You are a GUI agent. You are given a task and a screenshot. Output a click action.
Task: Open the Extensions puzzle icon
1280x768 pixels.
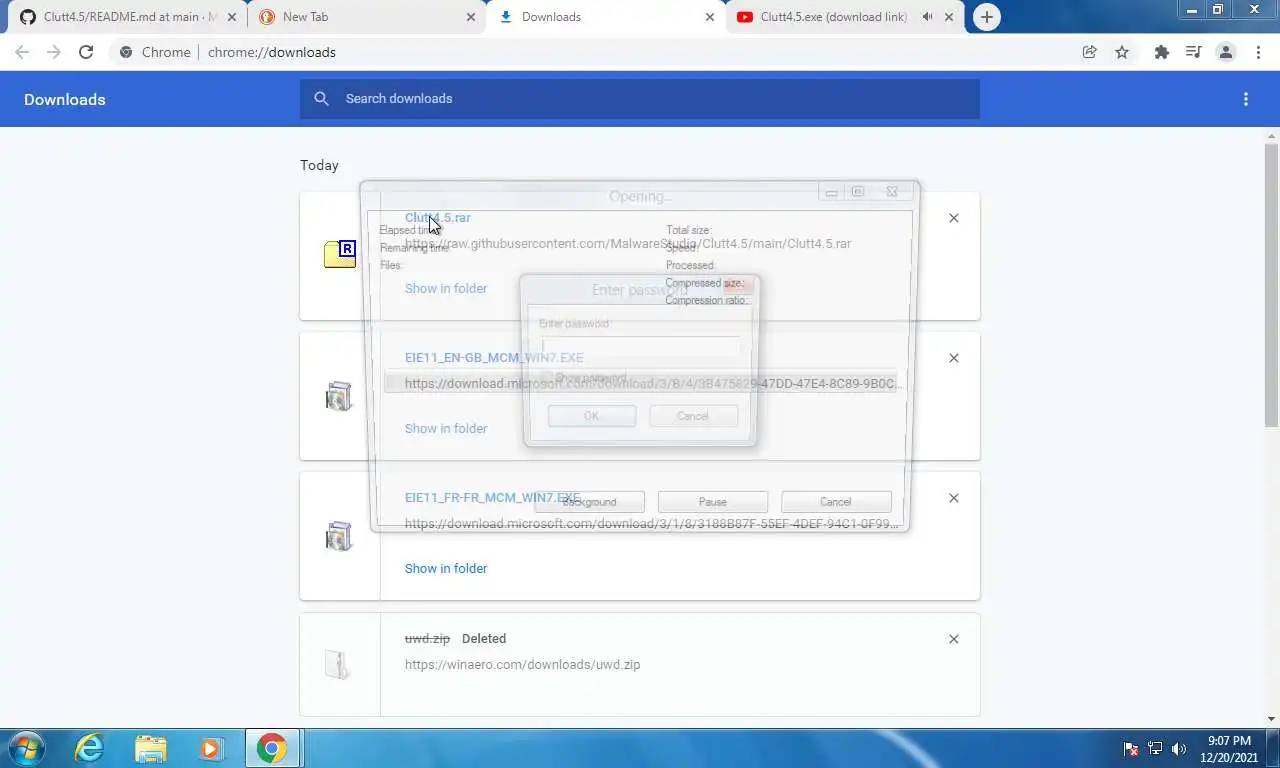coord(1161,52)
